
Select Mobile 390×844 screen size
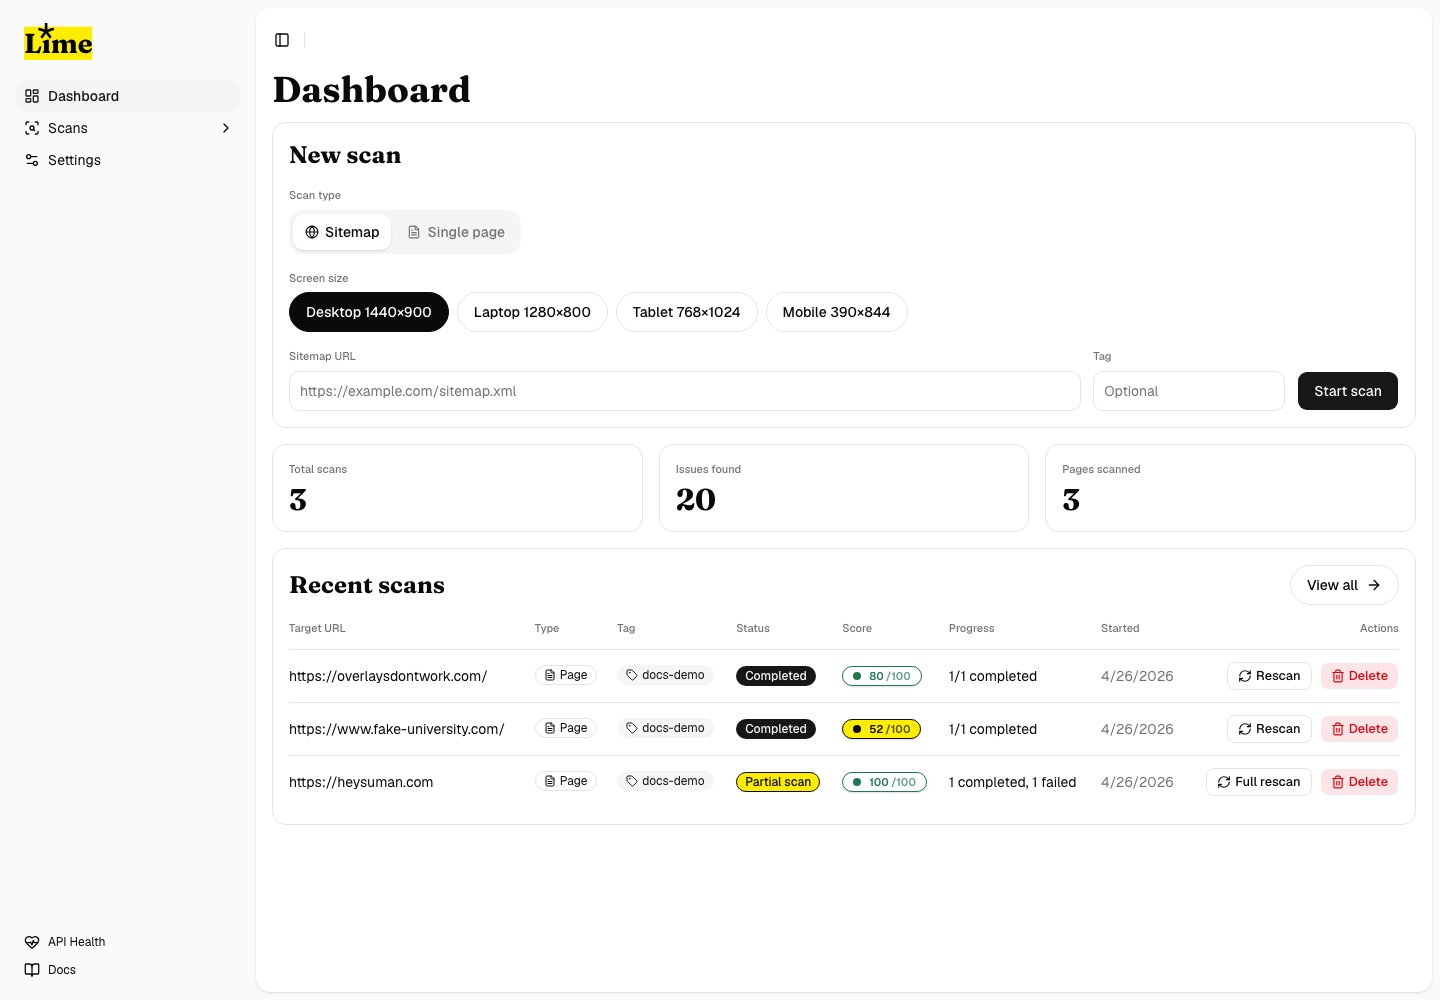point(836,312)
